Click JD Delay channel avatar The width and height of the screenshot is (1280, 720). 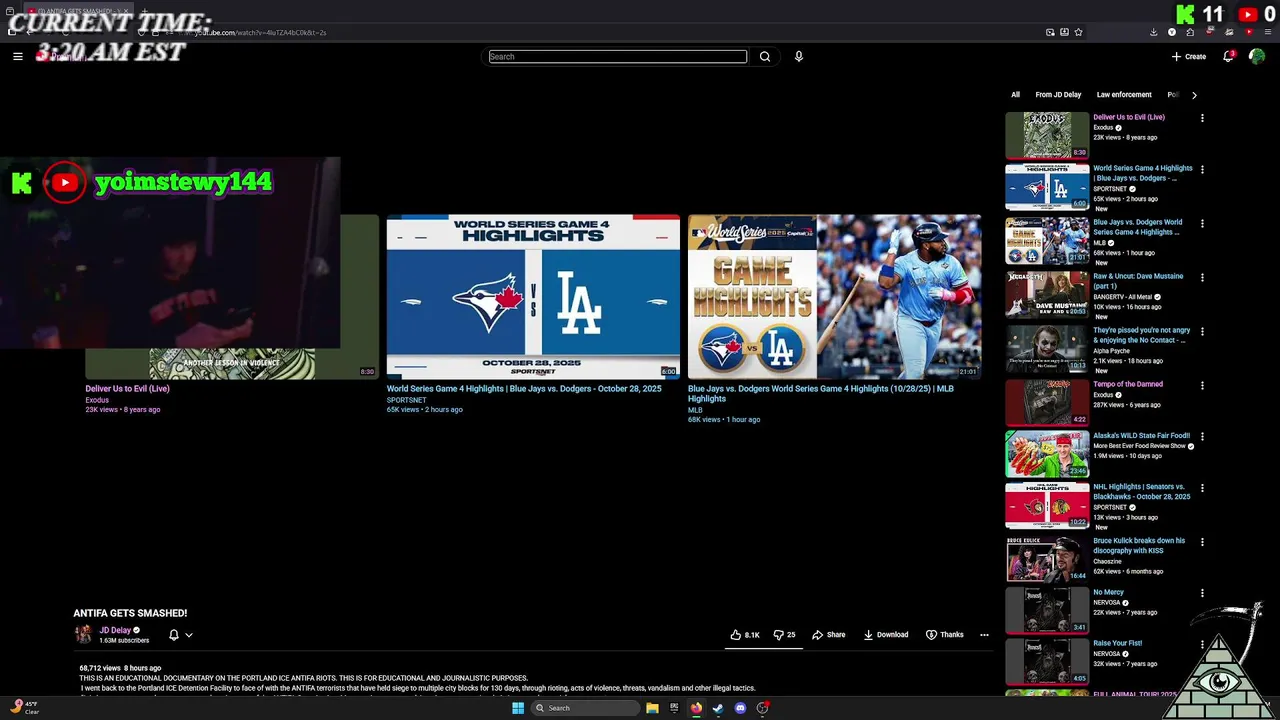pos(83,634)
